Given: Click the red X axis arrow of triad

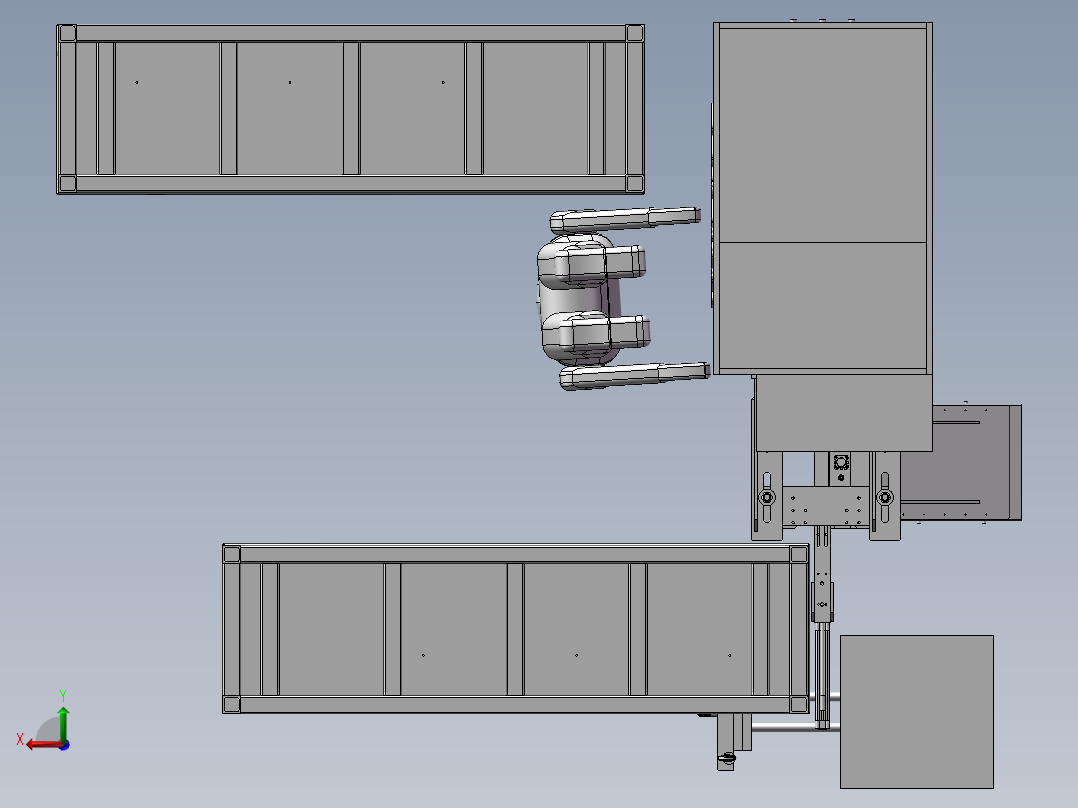Looking at the screenshot, I should tap(43, 745).
